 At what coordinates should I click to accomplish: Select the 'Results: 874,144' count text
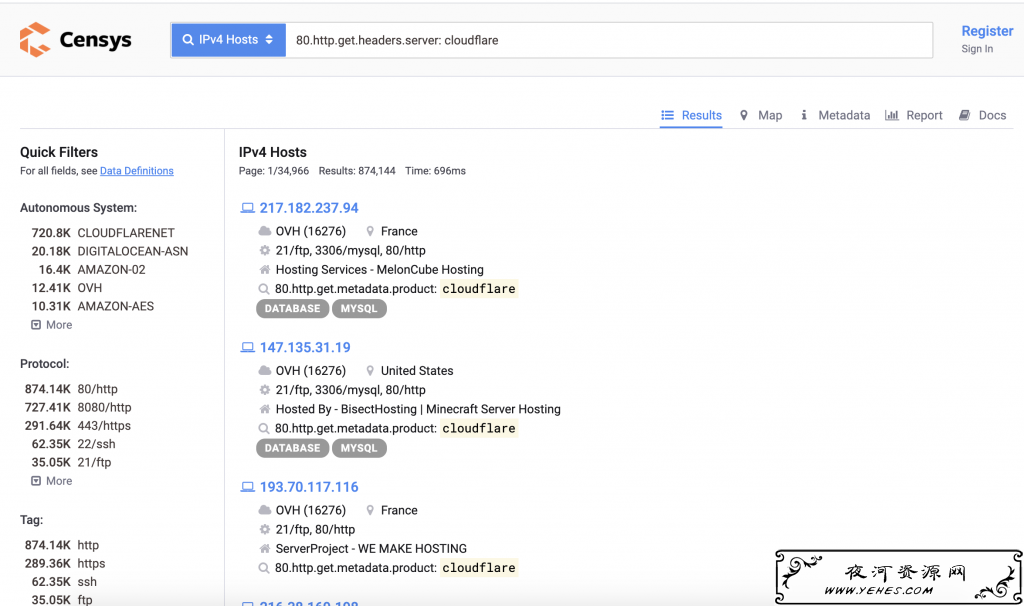tap(357, 171)
